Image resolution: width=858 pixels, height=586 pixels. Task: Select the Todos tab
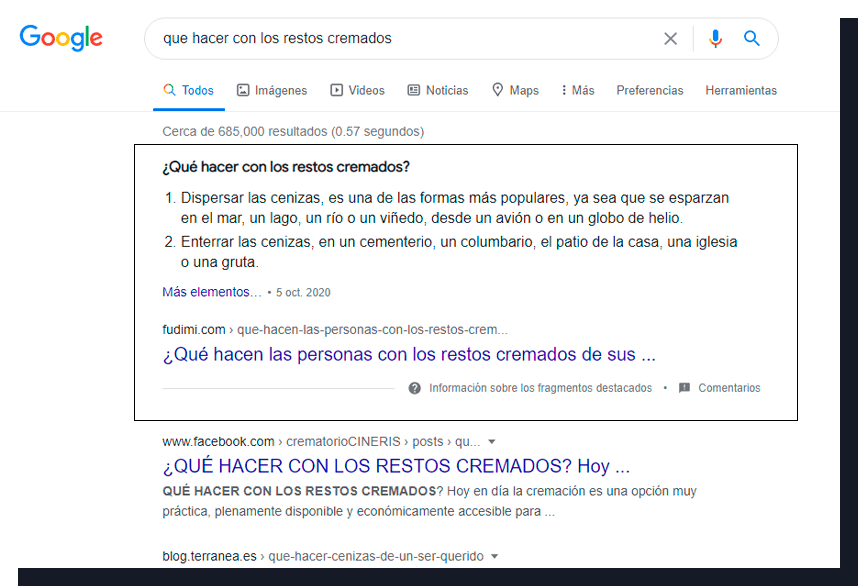click(x=189, y=90)
